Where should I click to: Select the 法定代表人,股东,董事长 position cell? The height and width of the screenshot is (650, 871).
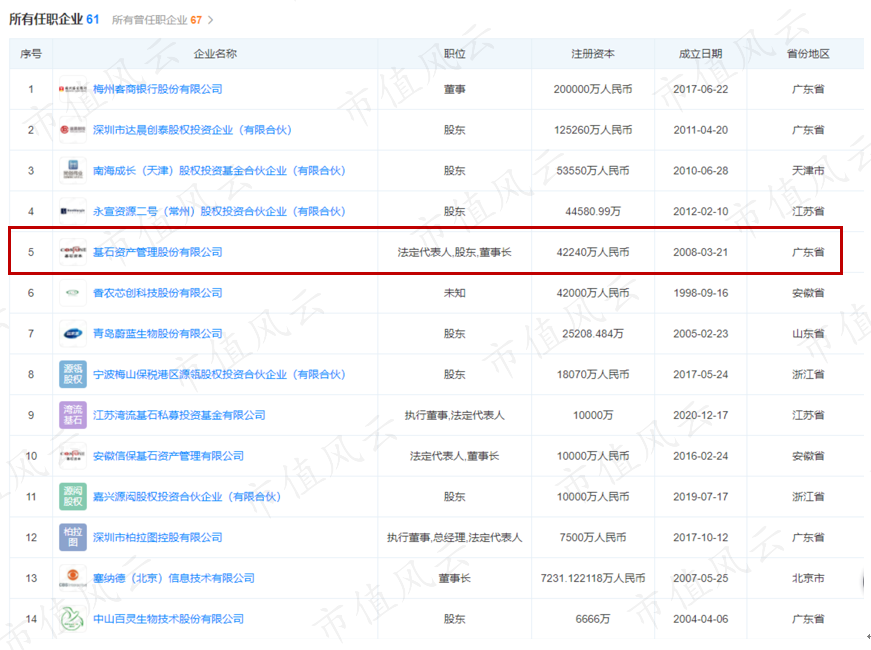tap(454, 252)
